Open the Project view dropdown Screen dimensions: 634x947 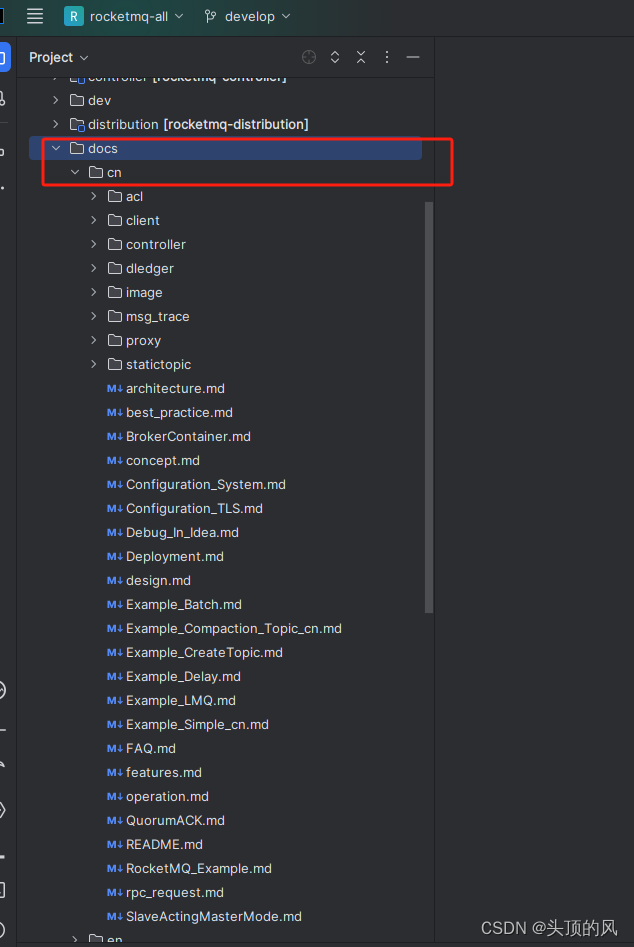(x=59, y=57)
